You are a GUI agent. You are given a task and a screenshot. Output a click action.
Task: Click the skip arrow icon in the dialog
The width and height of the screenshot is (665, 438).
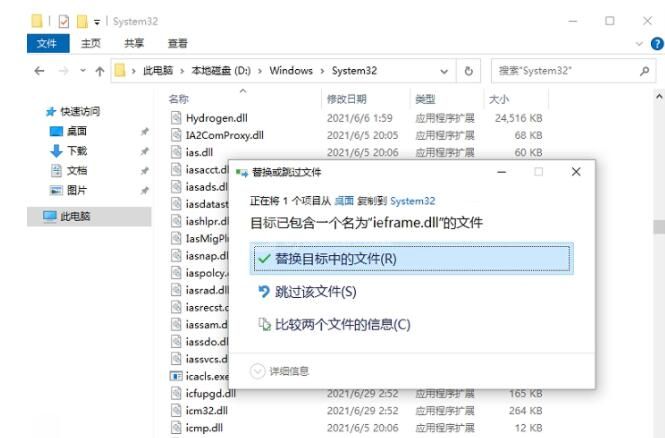pyautogui.click(x=264, y=292)
